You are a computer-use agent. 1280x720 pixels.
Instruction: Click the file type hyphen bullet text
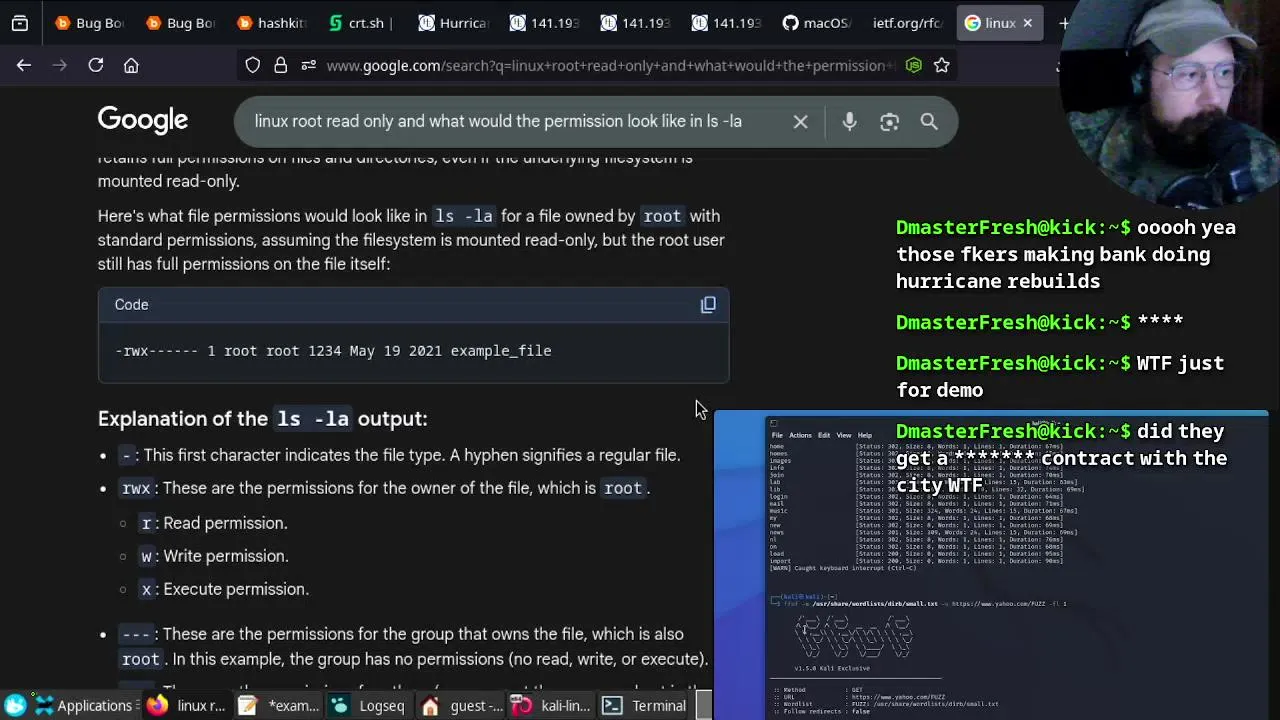[x=400, y=455]
